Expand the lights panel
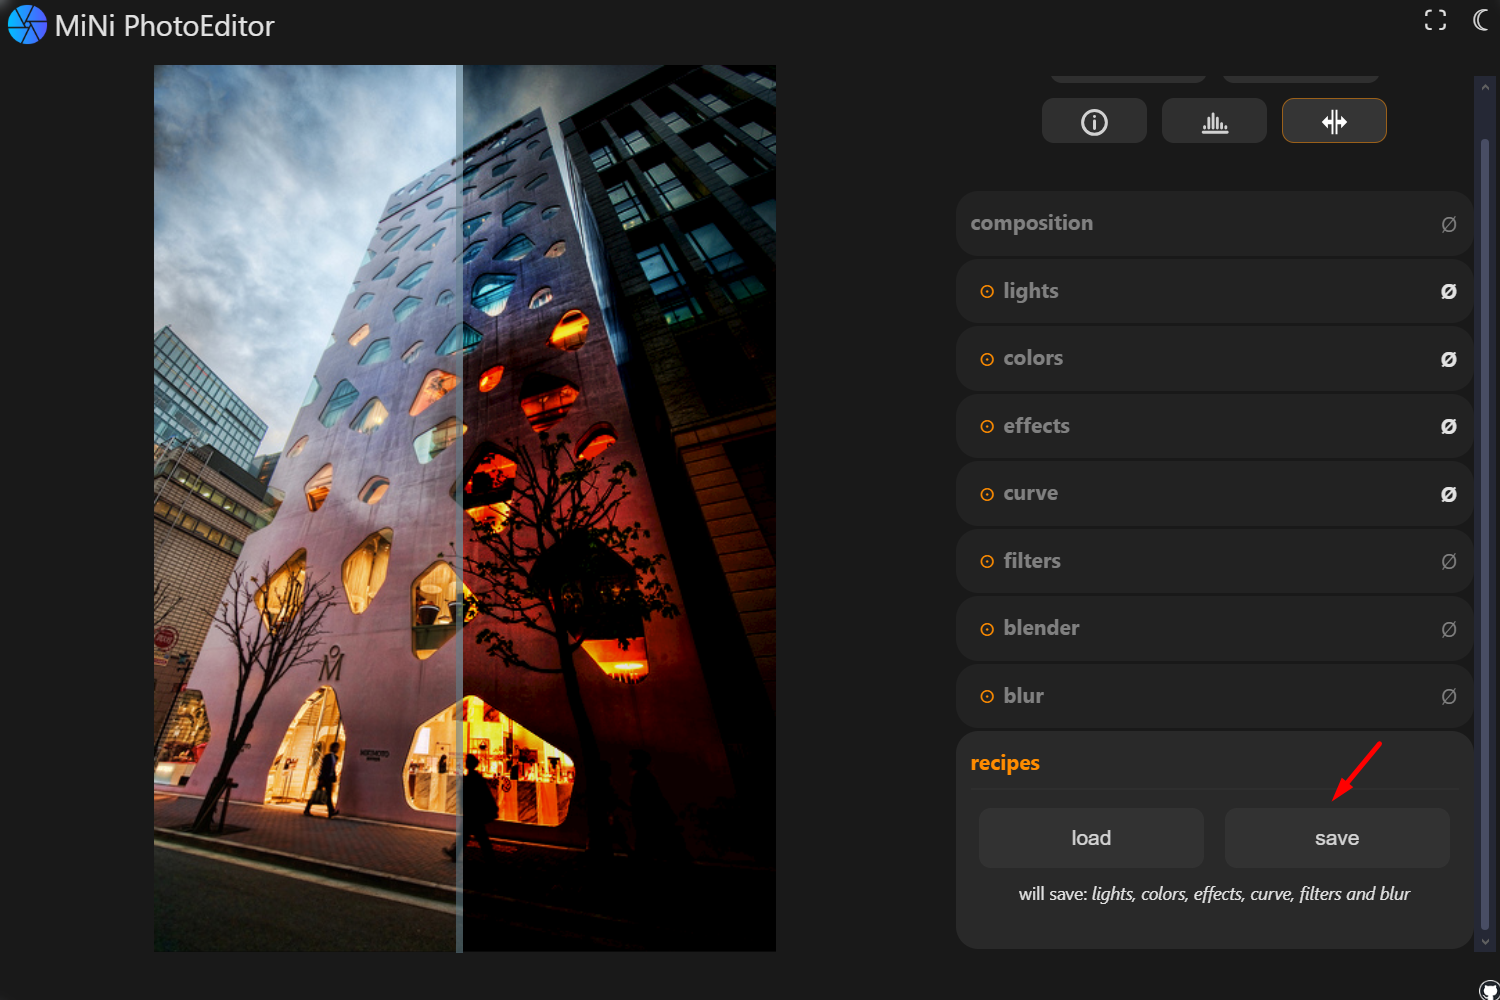1500x1000 pixels. [1214, 291]
